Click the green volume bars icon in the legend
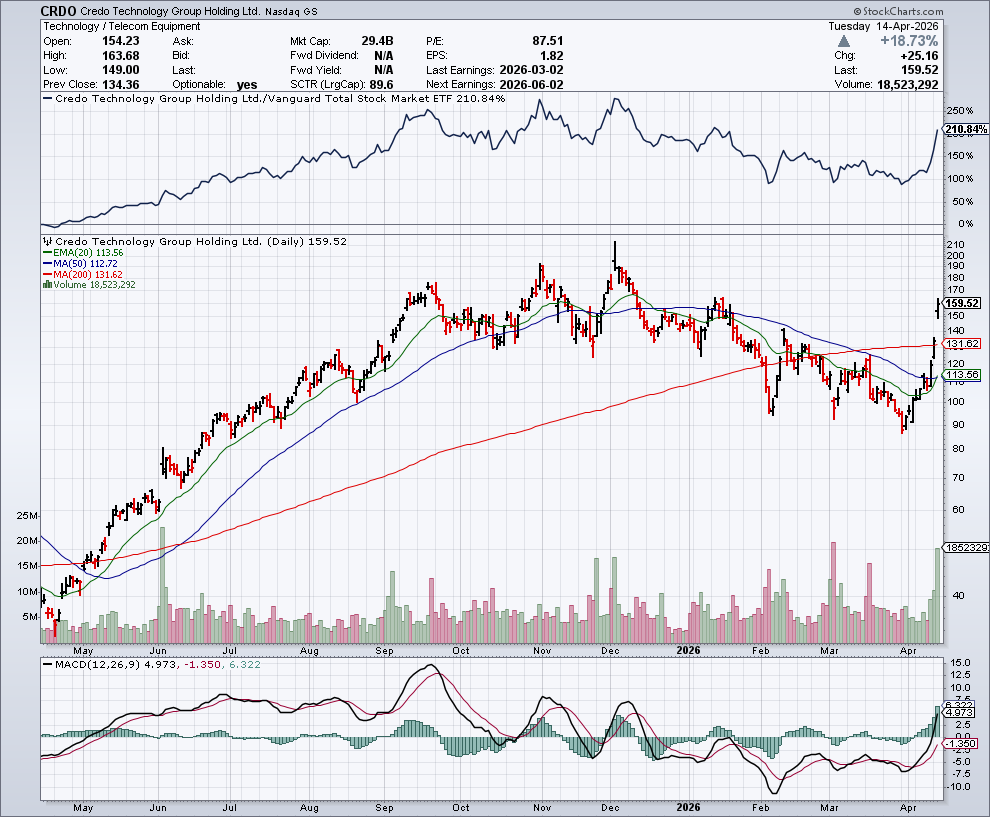Screen dimensions: 990x817 tap(46, 285)
